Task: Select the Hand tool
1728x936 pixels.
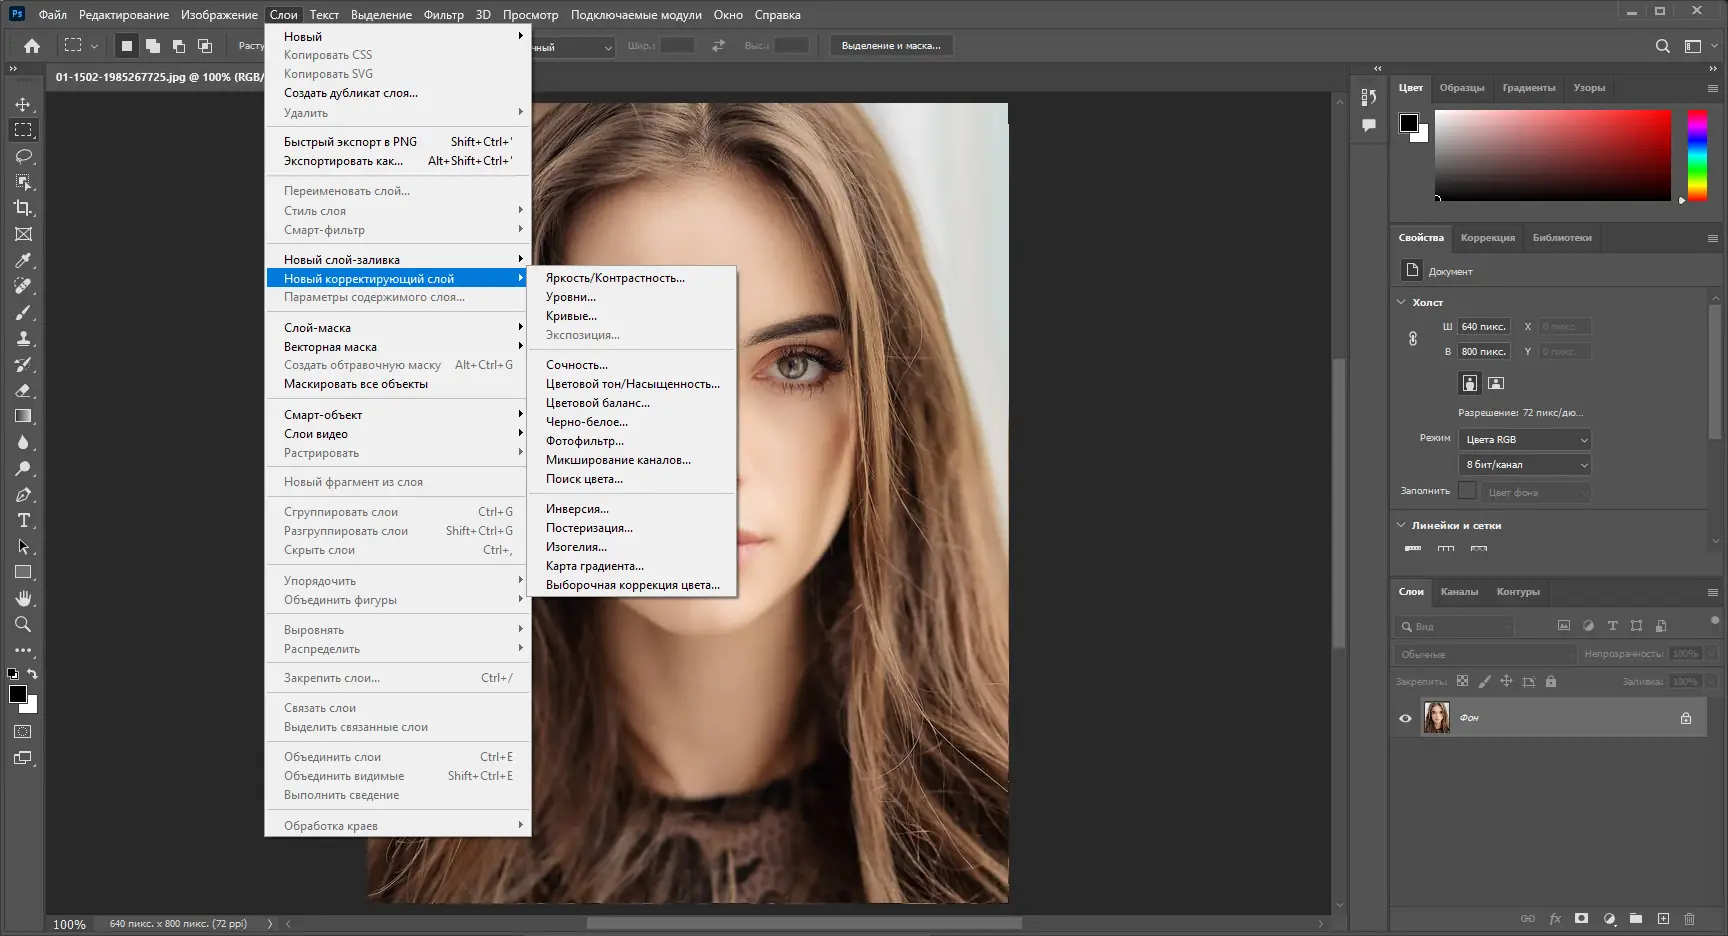Action: click(24, 598)
